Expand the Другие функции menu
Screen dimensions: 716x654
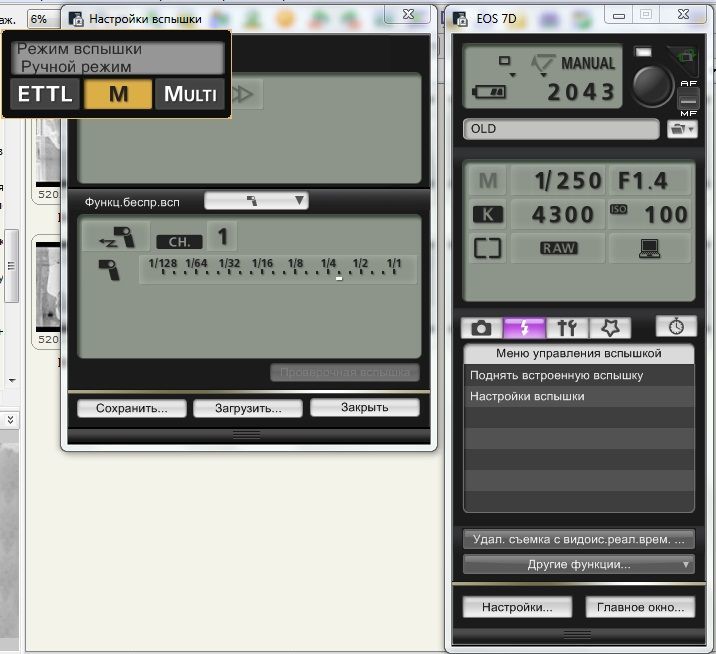pos(579,564)
